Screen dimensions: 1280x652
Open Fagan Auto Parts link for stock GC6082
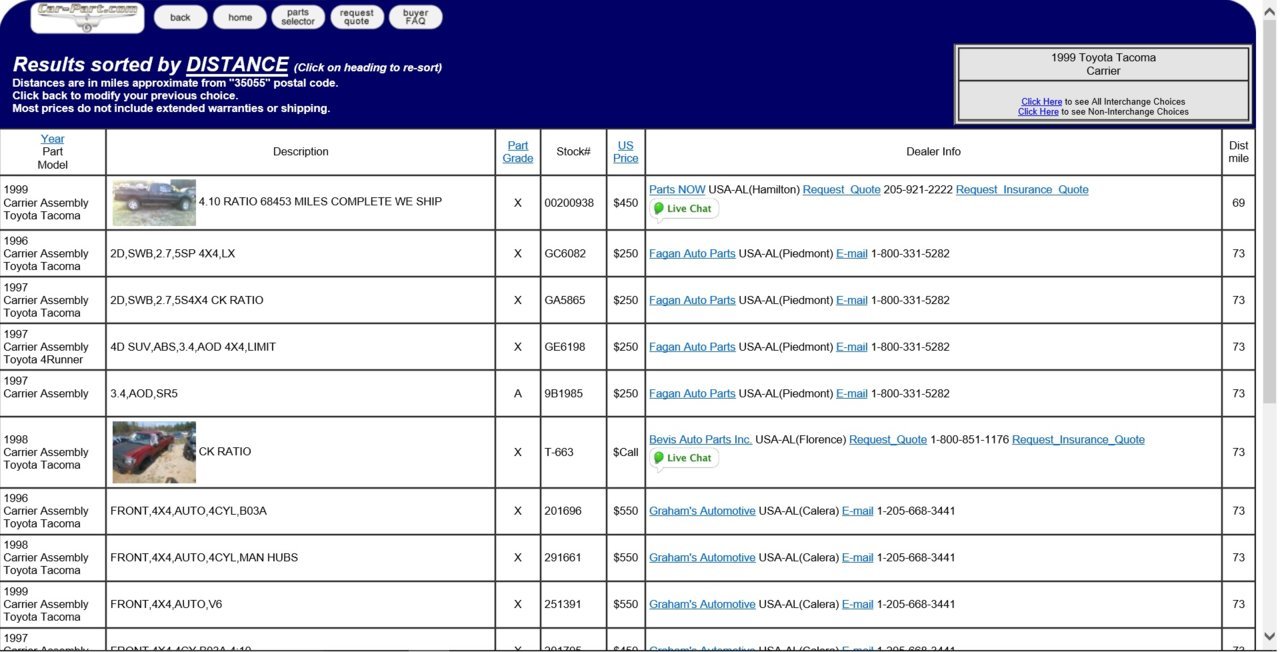[692, 254]
